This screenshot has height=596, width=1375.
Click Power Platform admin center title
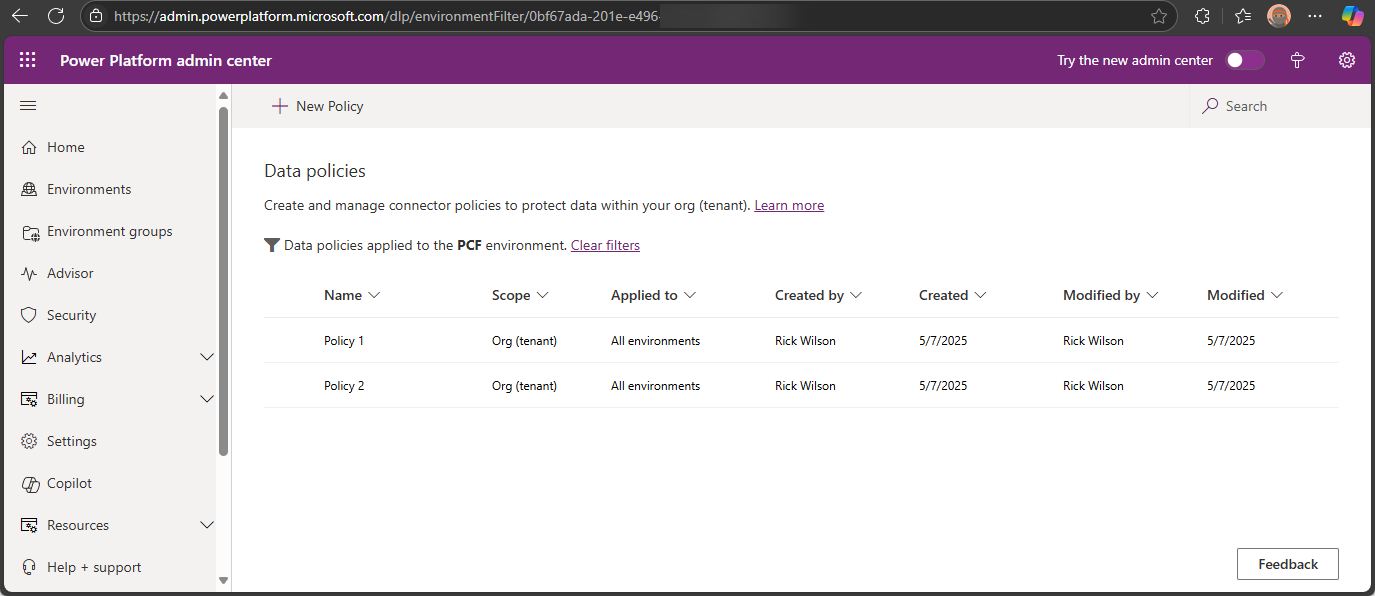(166, 60)
